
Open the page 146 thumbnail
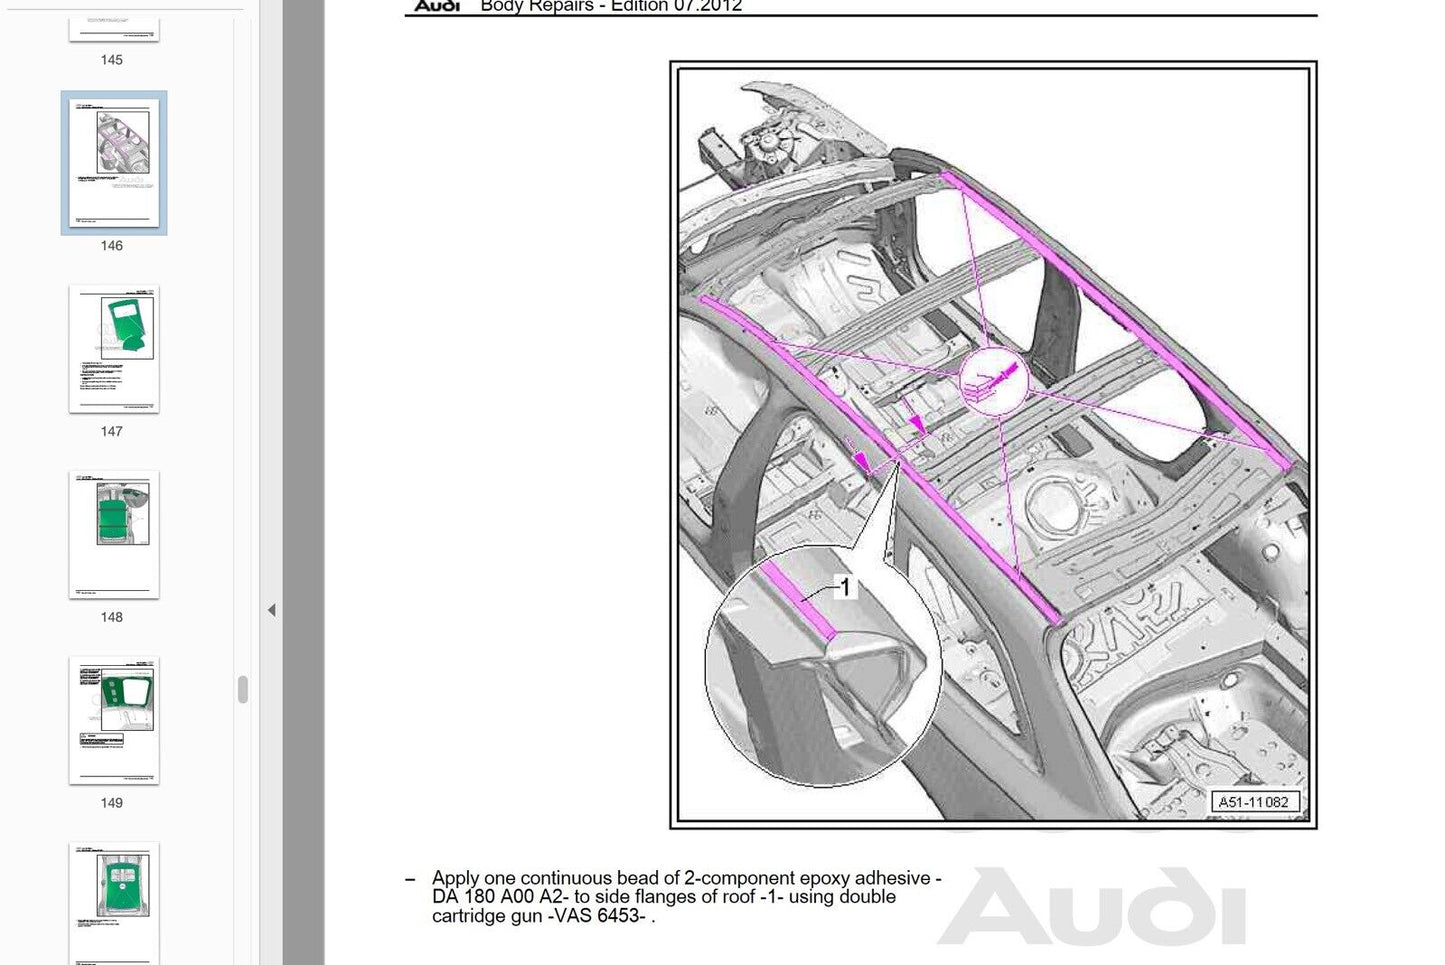point(114,163)
